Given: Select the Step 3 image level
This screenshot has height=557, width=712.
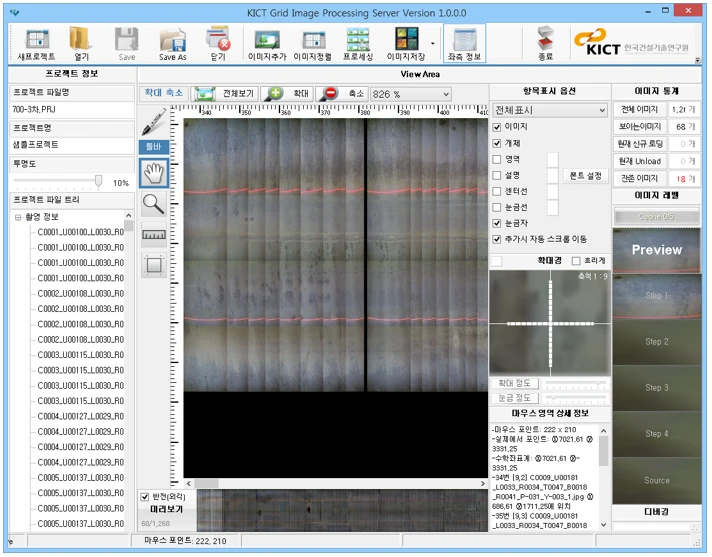Looking at the screenshot, I should tap(657, 388).
